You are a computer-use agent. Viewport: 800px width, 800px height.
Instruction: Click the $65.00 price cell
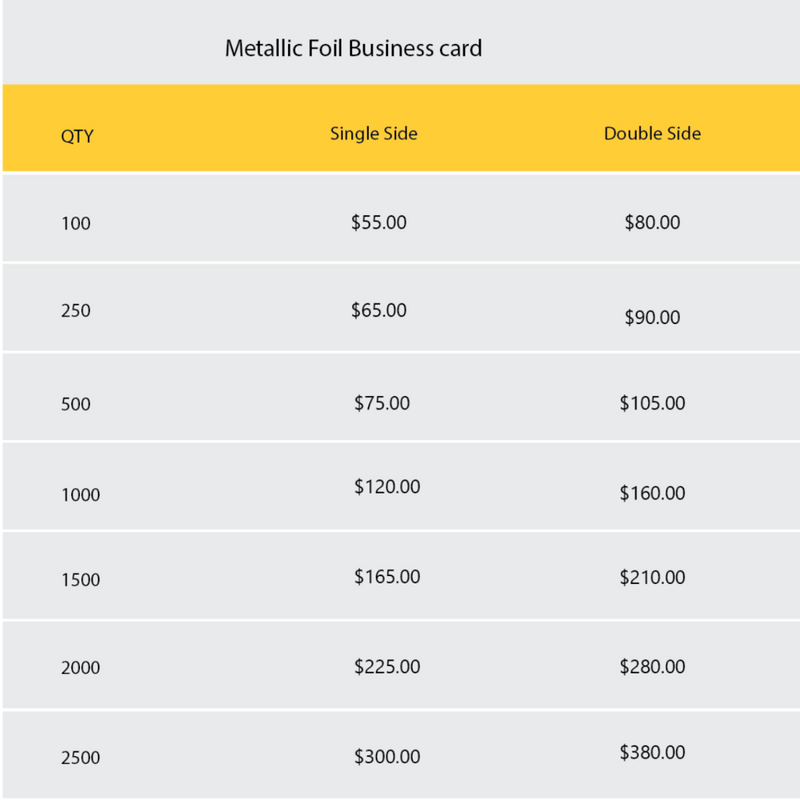point(379,310)
